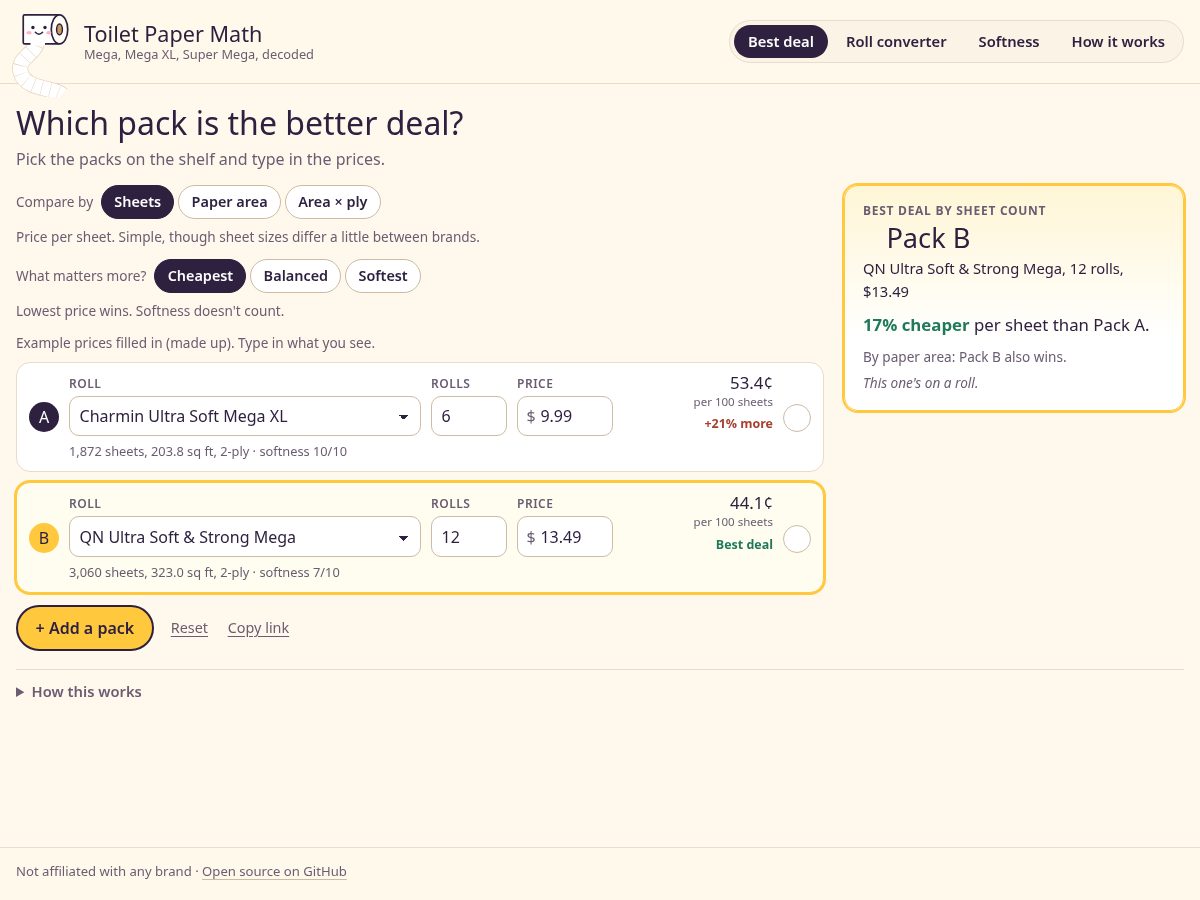Image resolution: width=1200 pixels, height=900 pixels.
Task: Click the Reset link
Action: [x=189, y=628]
